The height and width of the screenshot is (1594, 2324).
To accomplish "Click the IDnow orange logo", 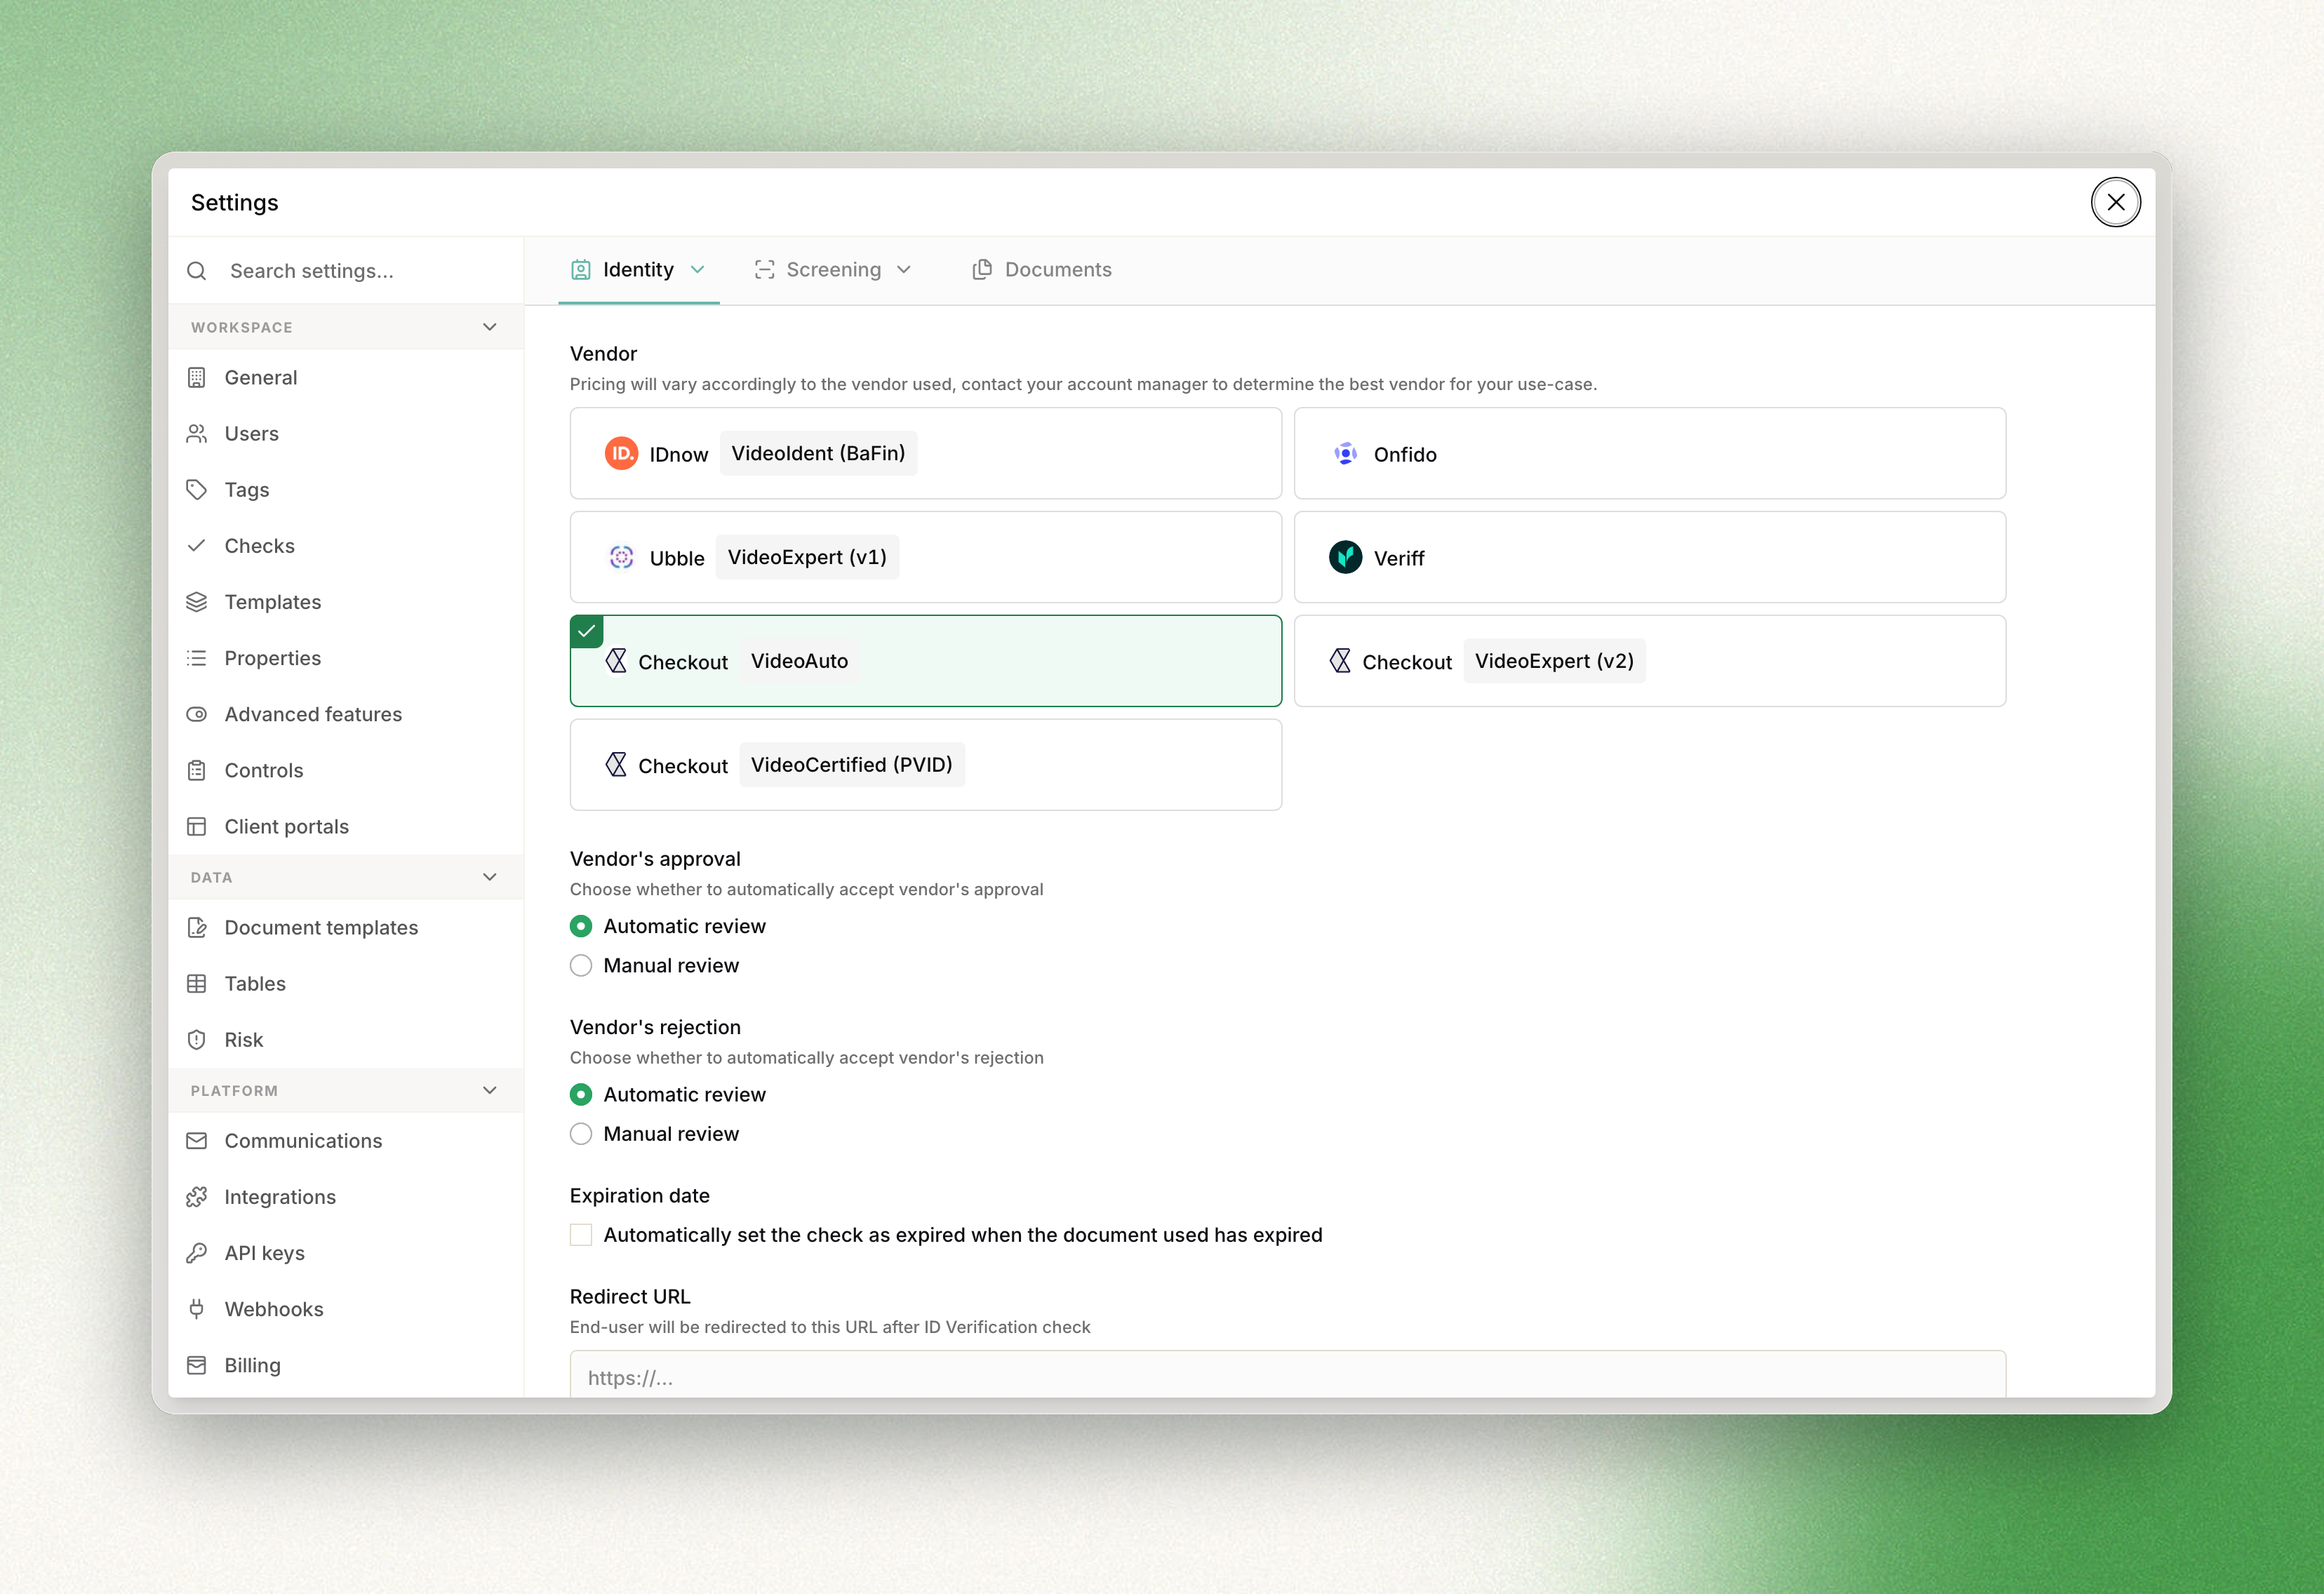I will click(621, 454).
